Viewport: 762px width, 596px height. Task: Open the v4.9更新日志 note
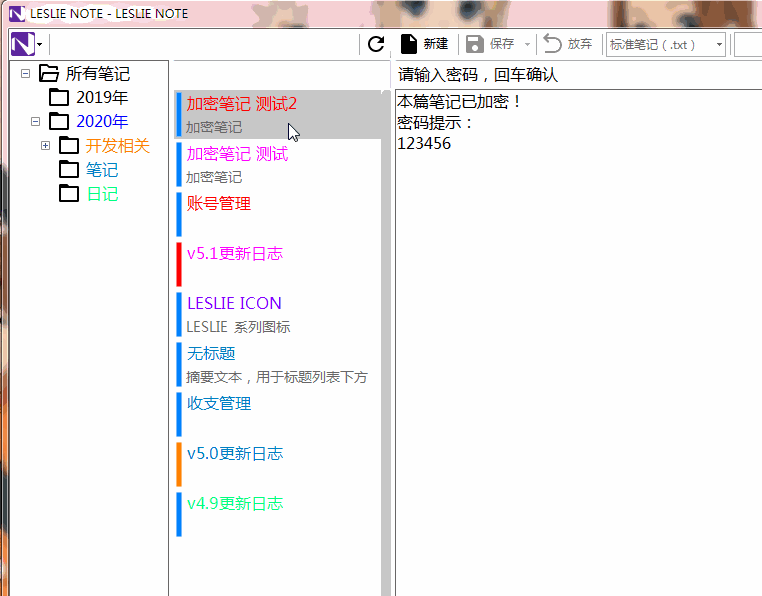(277, 514)
